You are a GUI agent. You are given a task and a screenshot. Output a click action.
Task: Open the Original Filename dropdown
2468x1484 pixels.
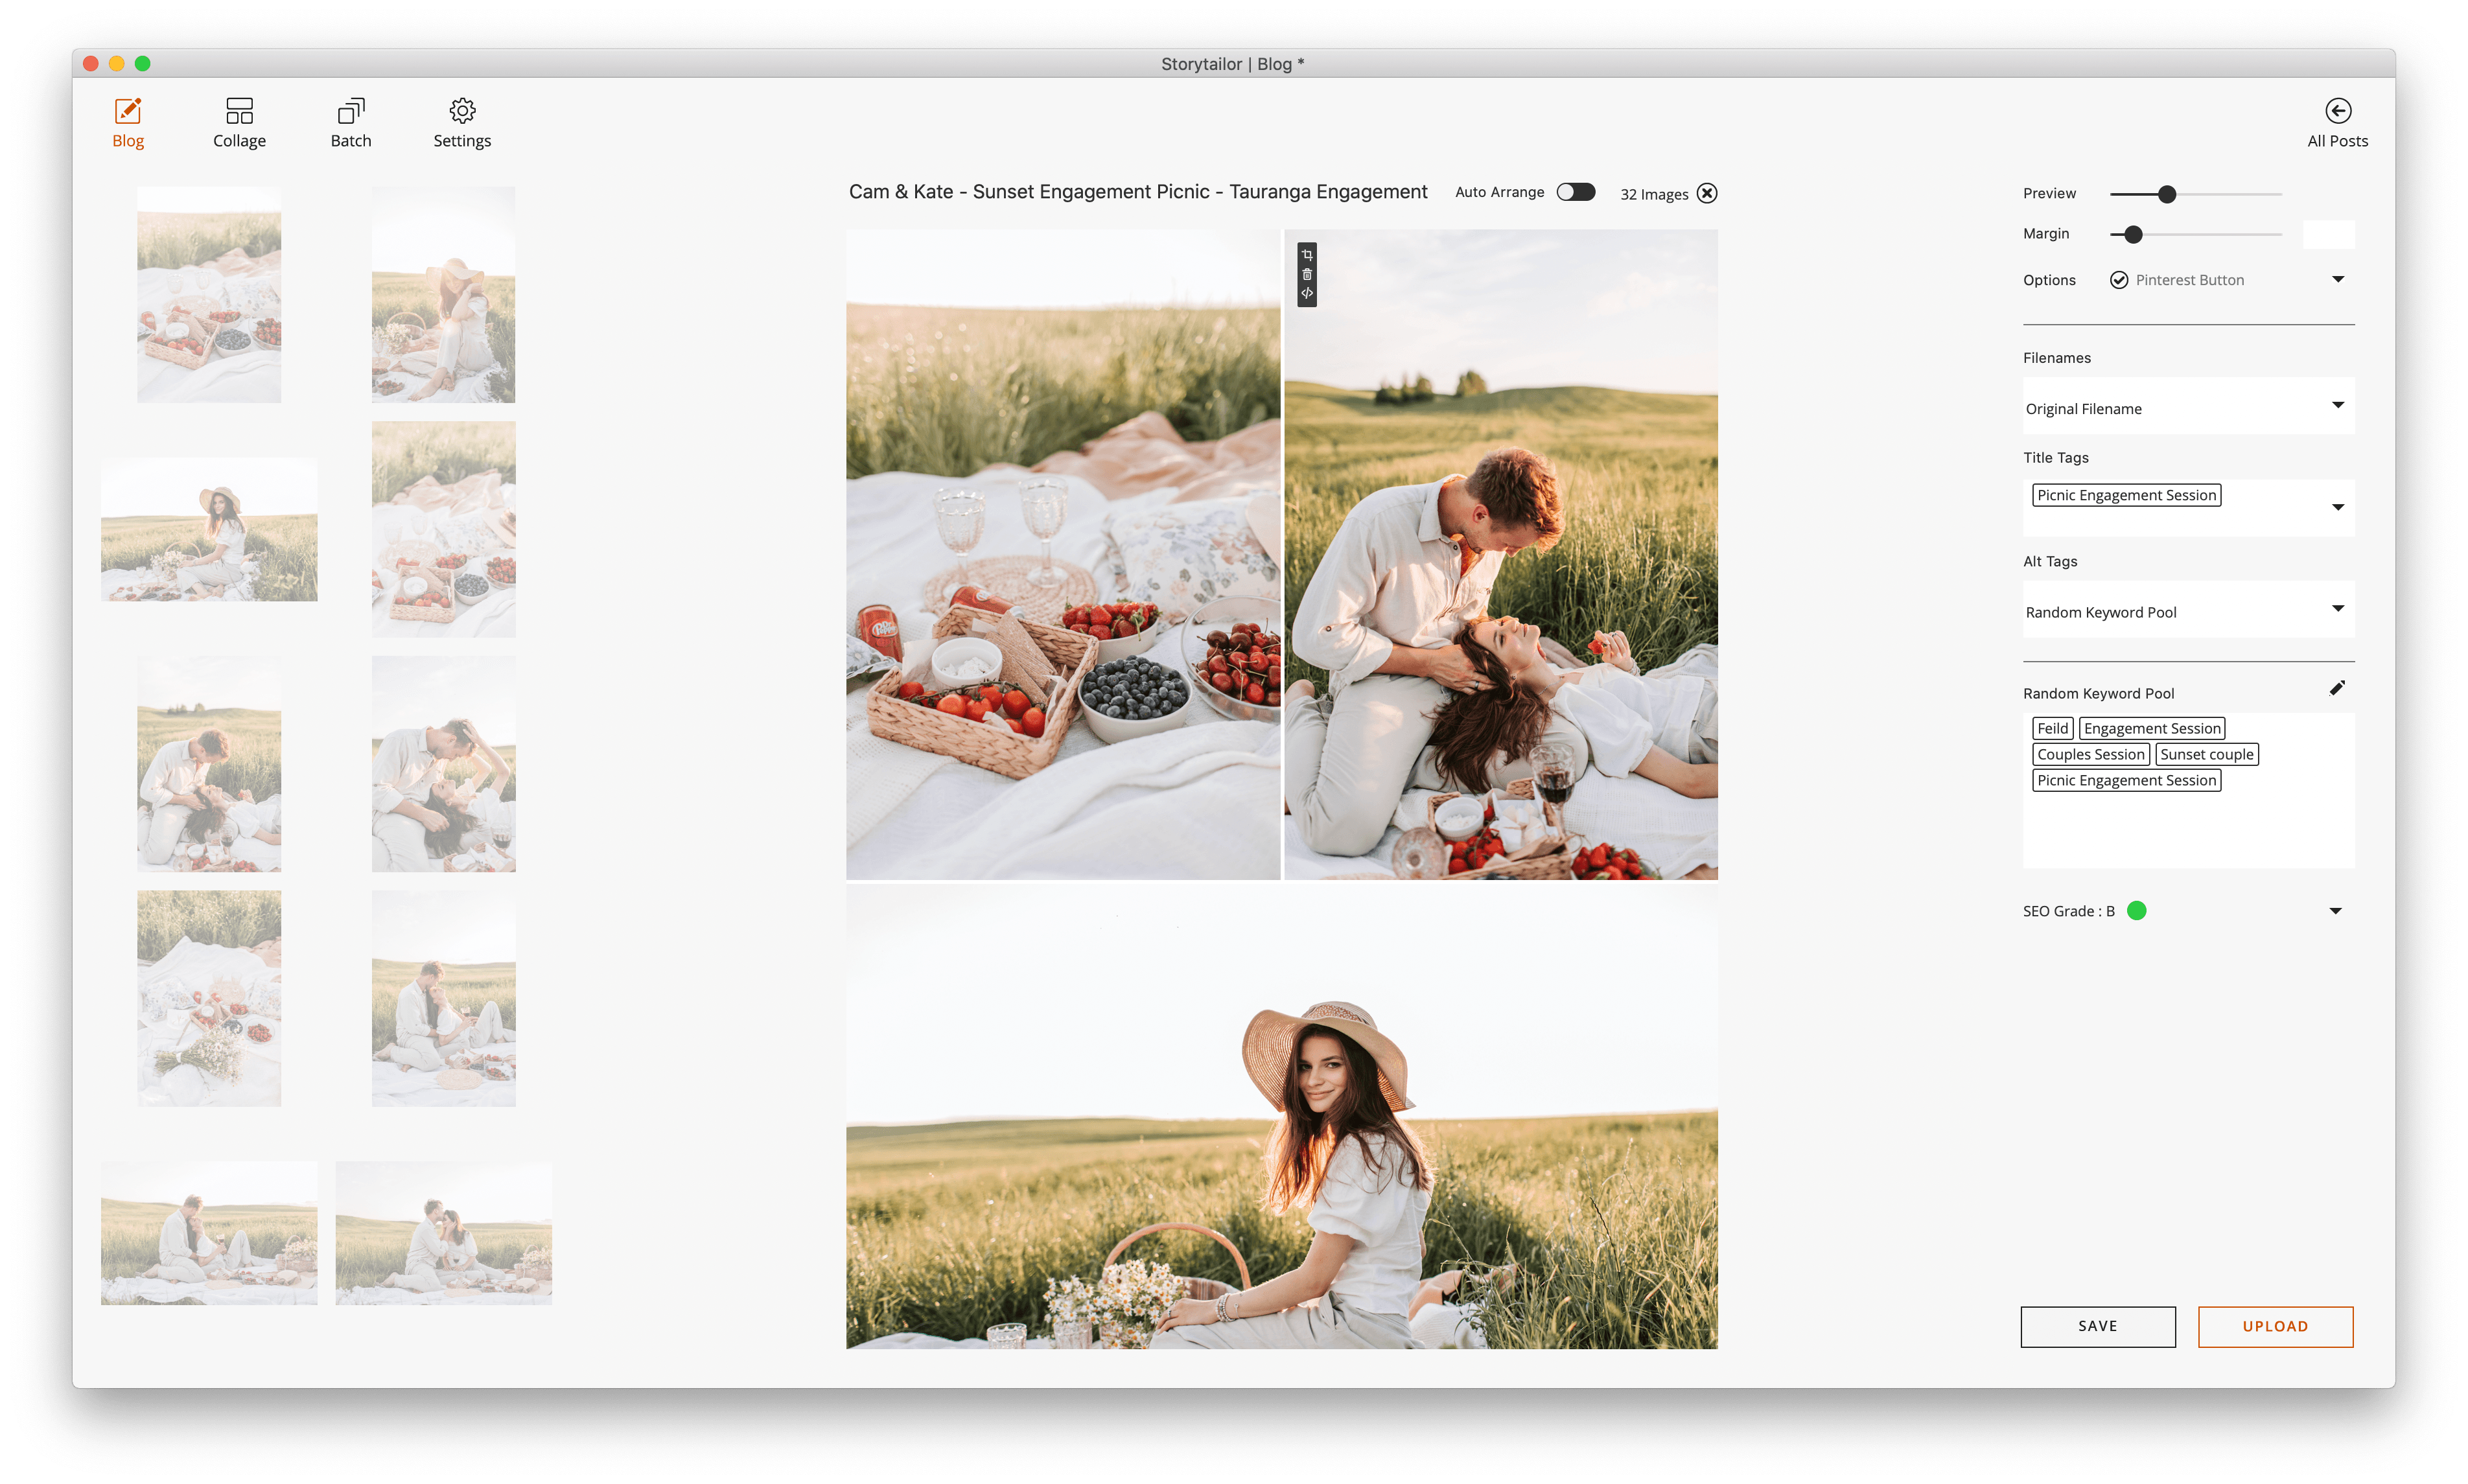coord(2189,407)
